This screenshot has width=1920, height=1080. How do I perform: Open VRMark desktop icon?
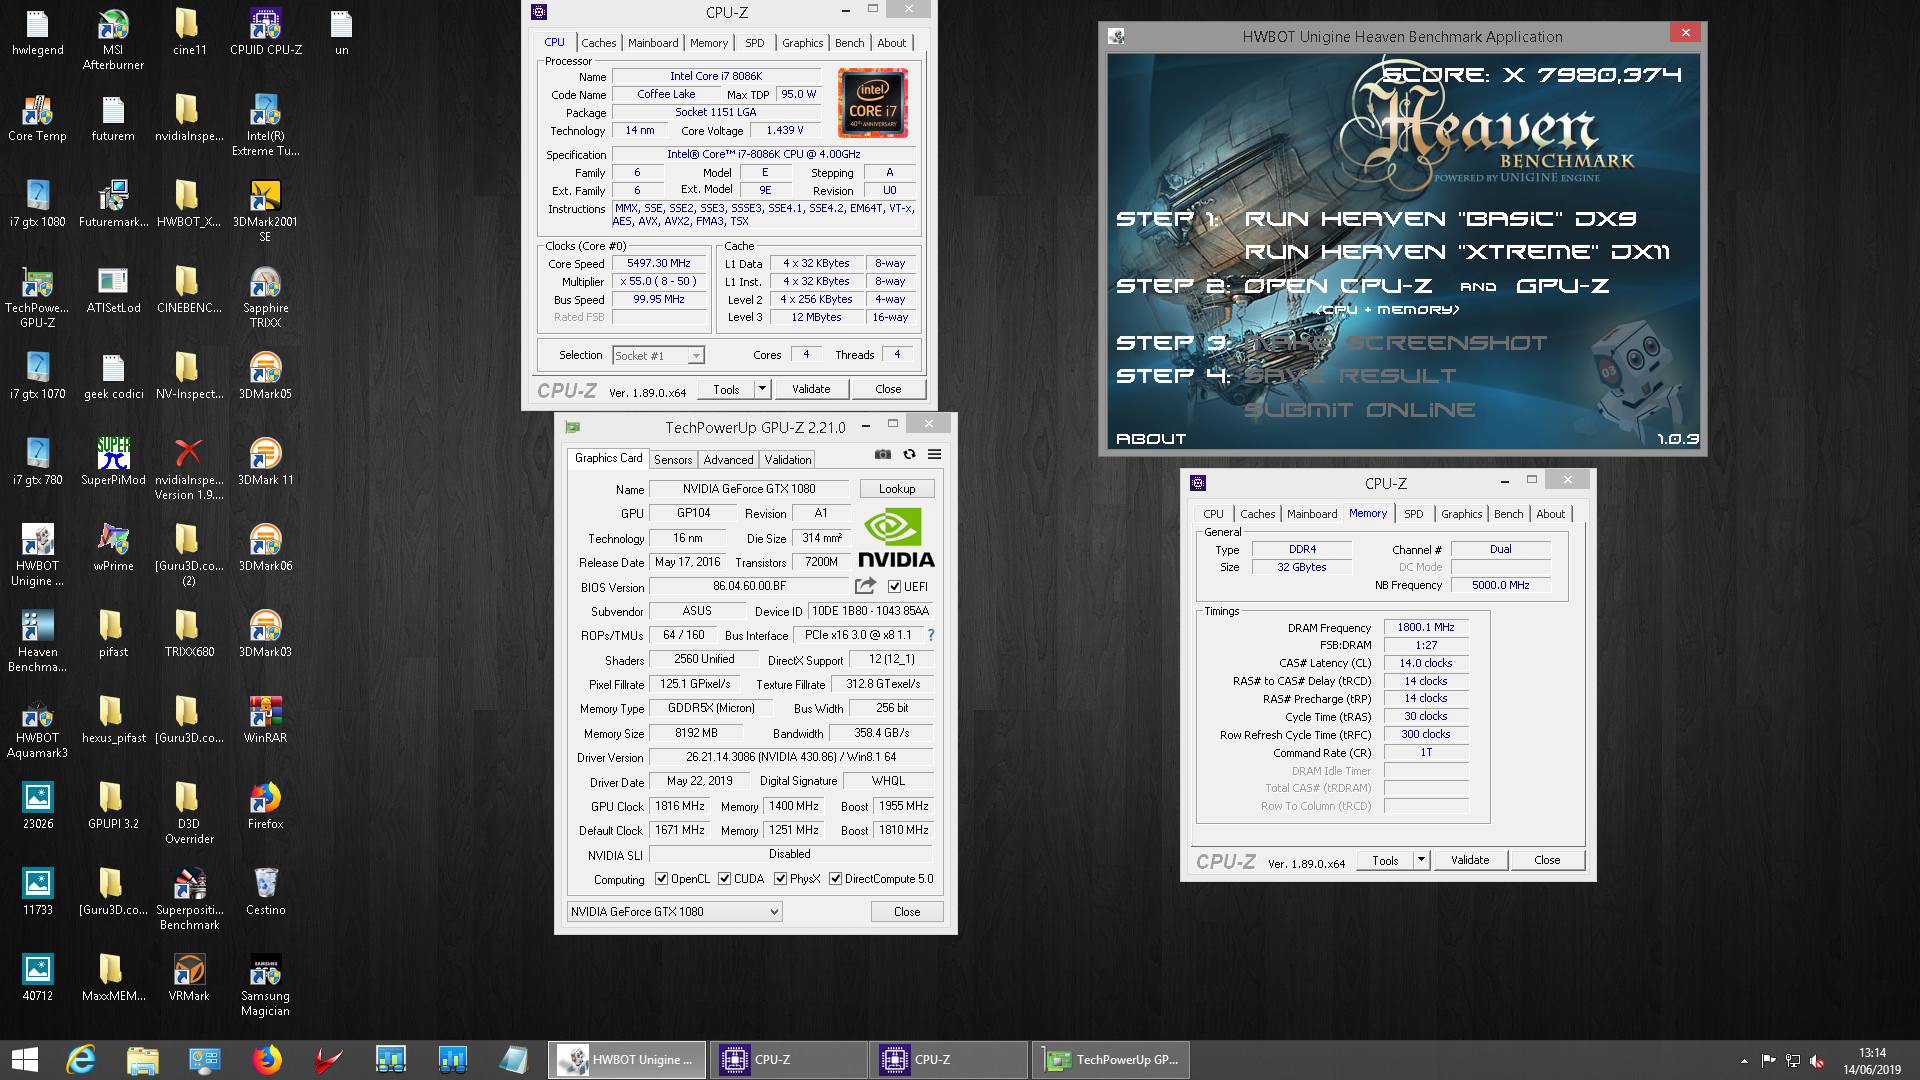point(189,978)
